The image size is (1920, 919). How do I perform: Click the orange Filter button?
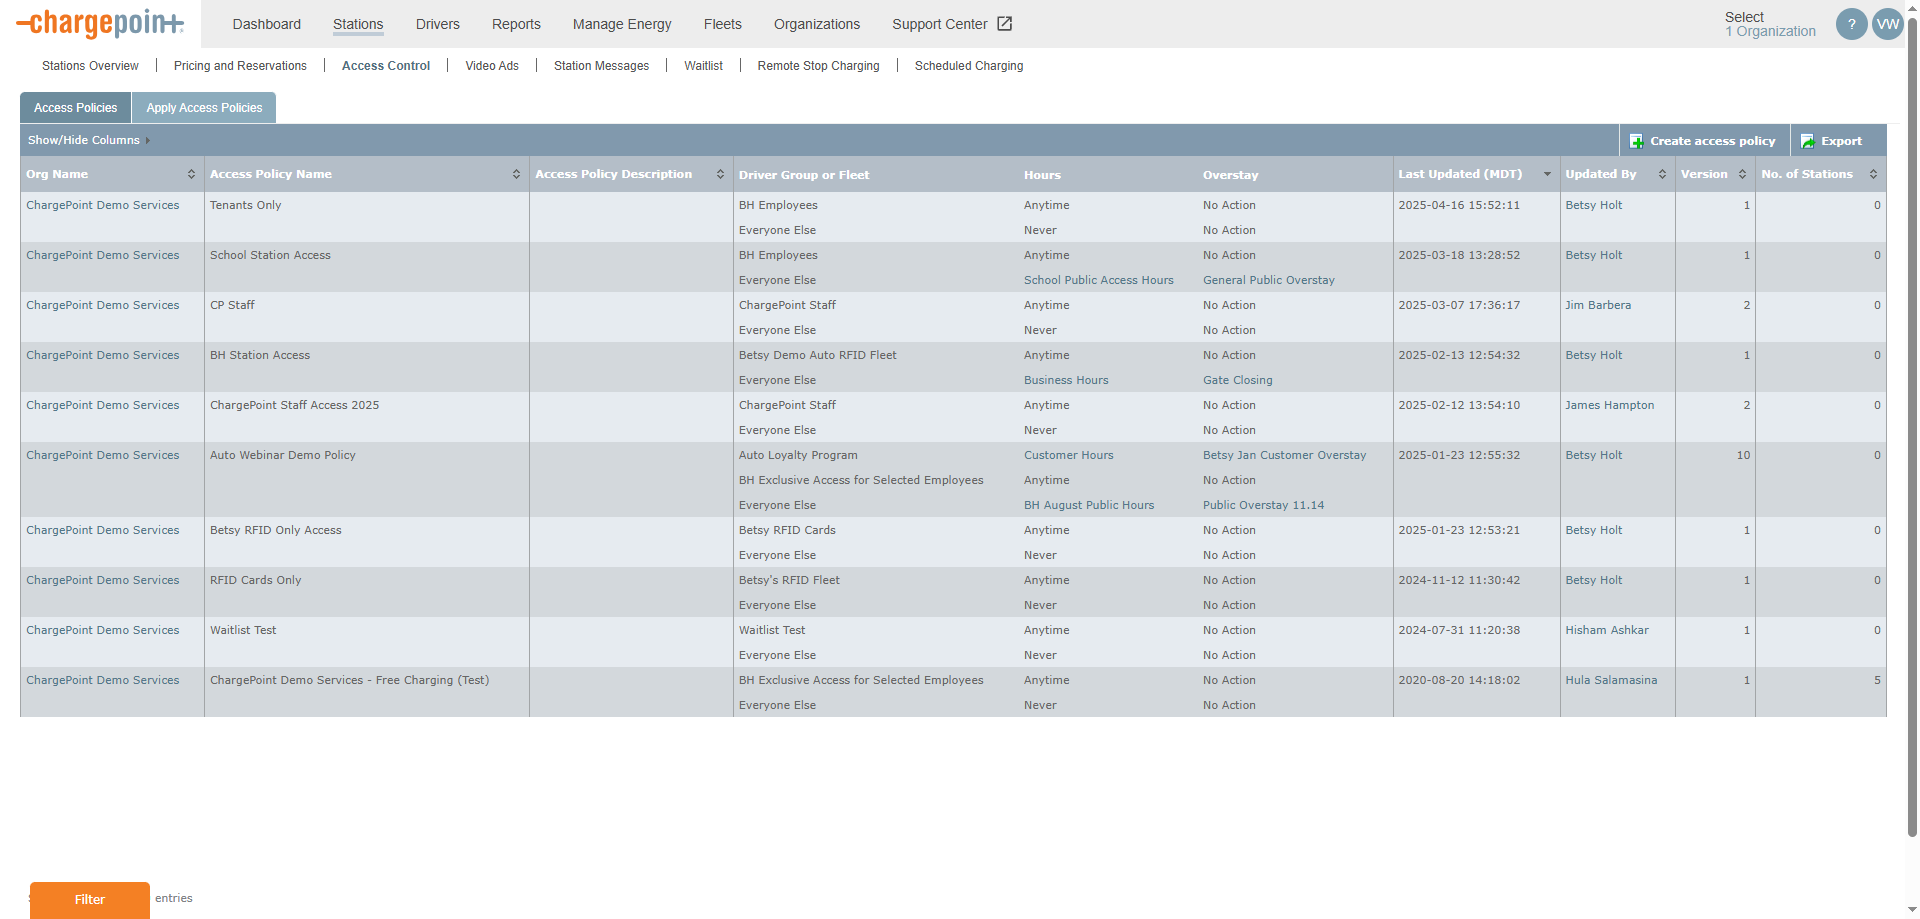pyautogui.click(x=90, y=900)
